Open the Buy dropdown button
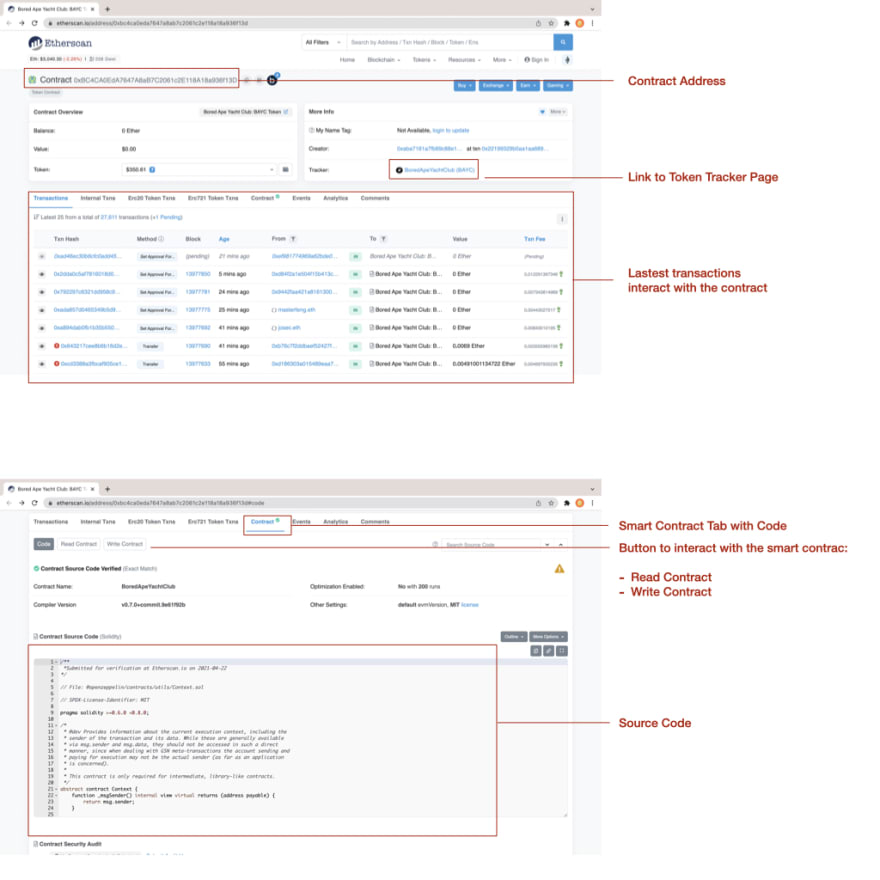The image size is (880, 880). [x=464, y=86]
